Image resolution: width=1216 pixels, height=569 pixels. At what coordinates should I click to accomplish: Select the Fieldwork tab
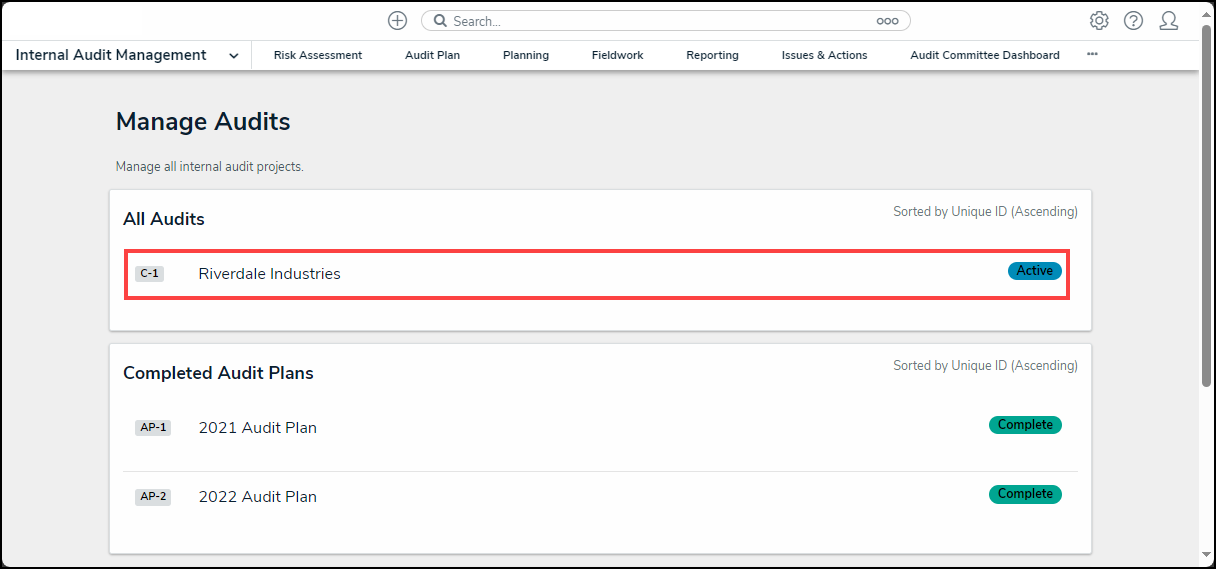coord(617,56)
